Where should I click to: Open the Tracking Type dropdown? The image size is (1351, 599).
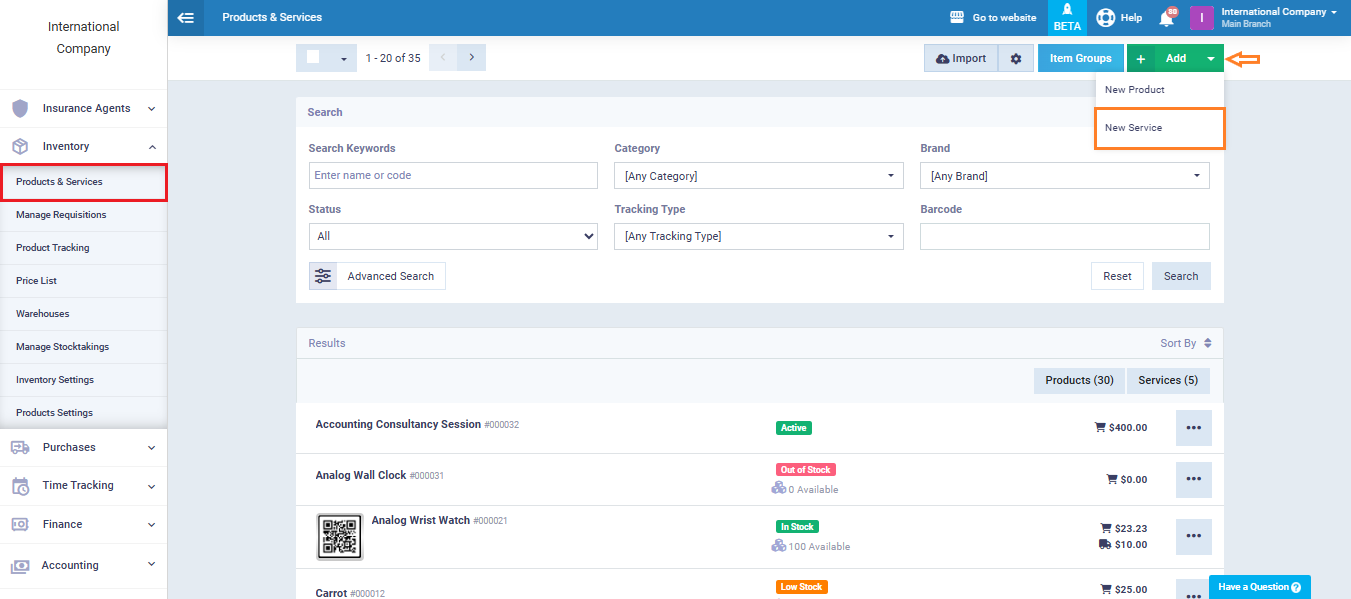[758, 237]
